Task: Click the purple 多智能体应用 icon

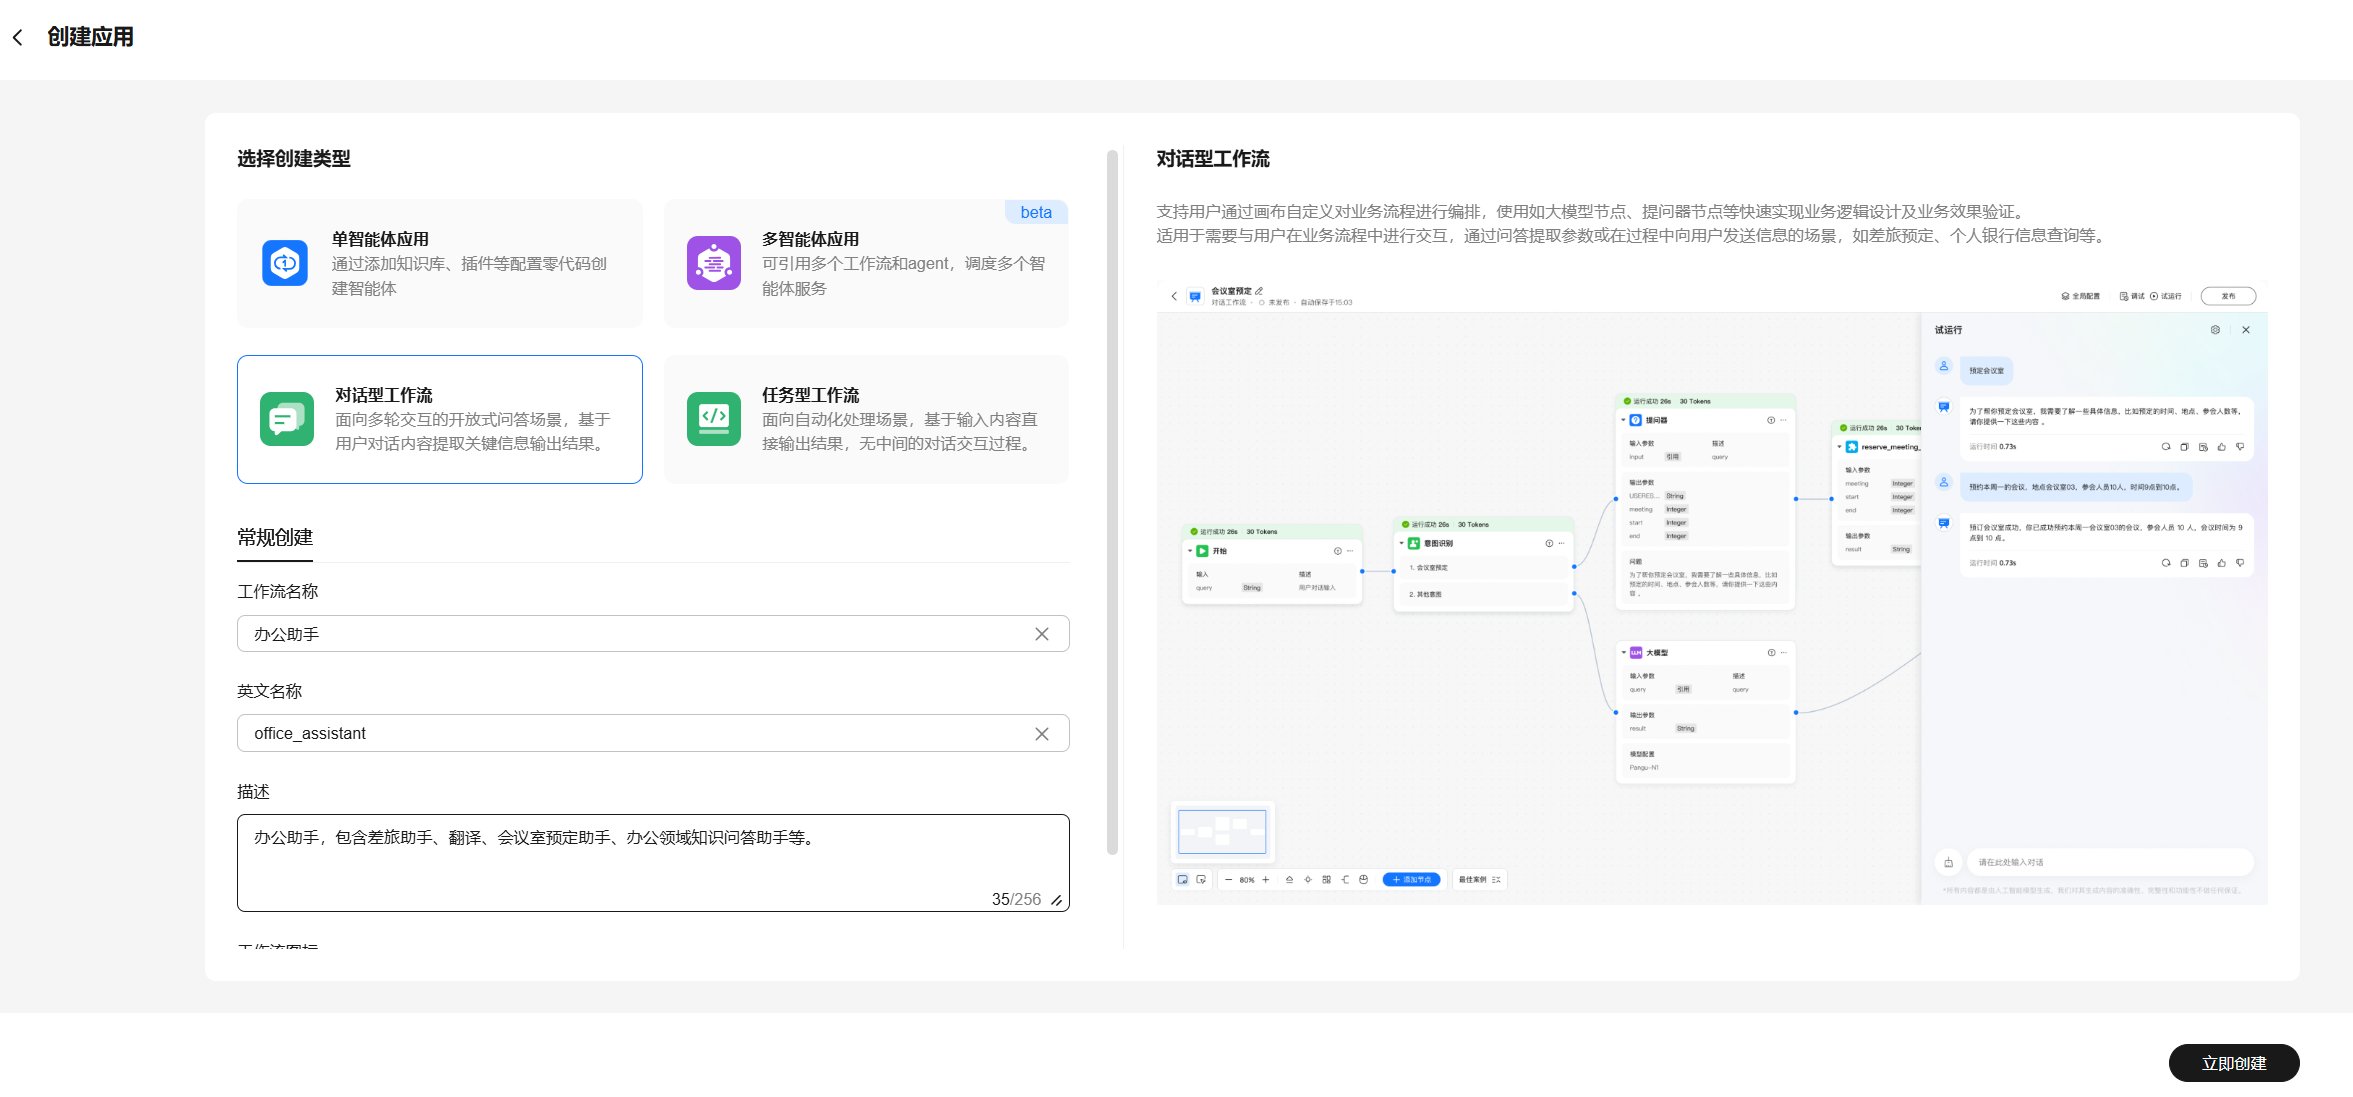Action: coord(713,264)
